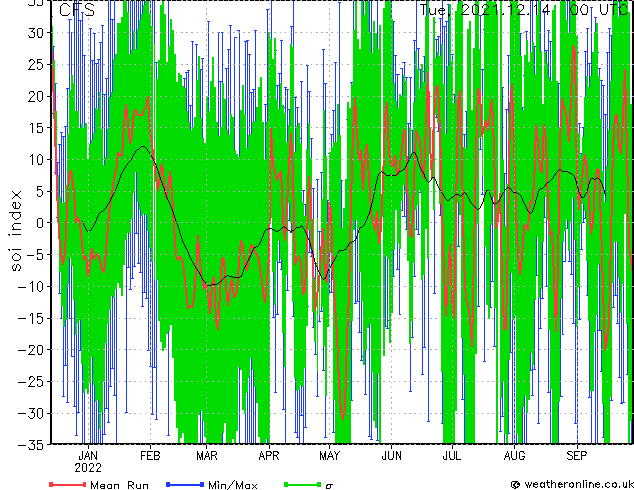Click the y-axis value 15
The image size is (634, 490).
(35, 128)
